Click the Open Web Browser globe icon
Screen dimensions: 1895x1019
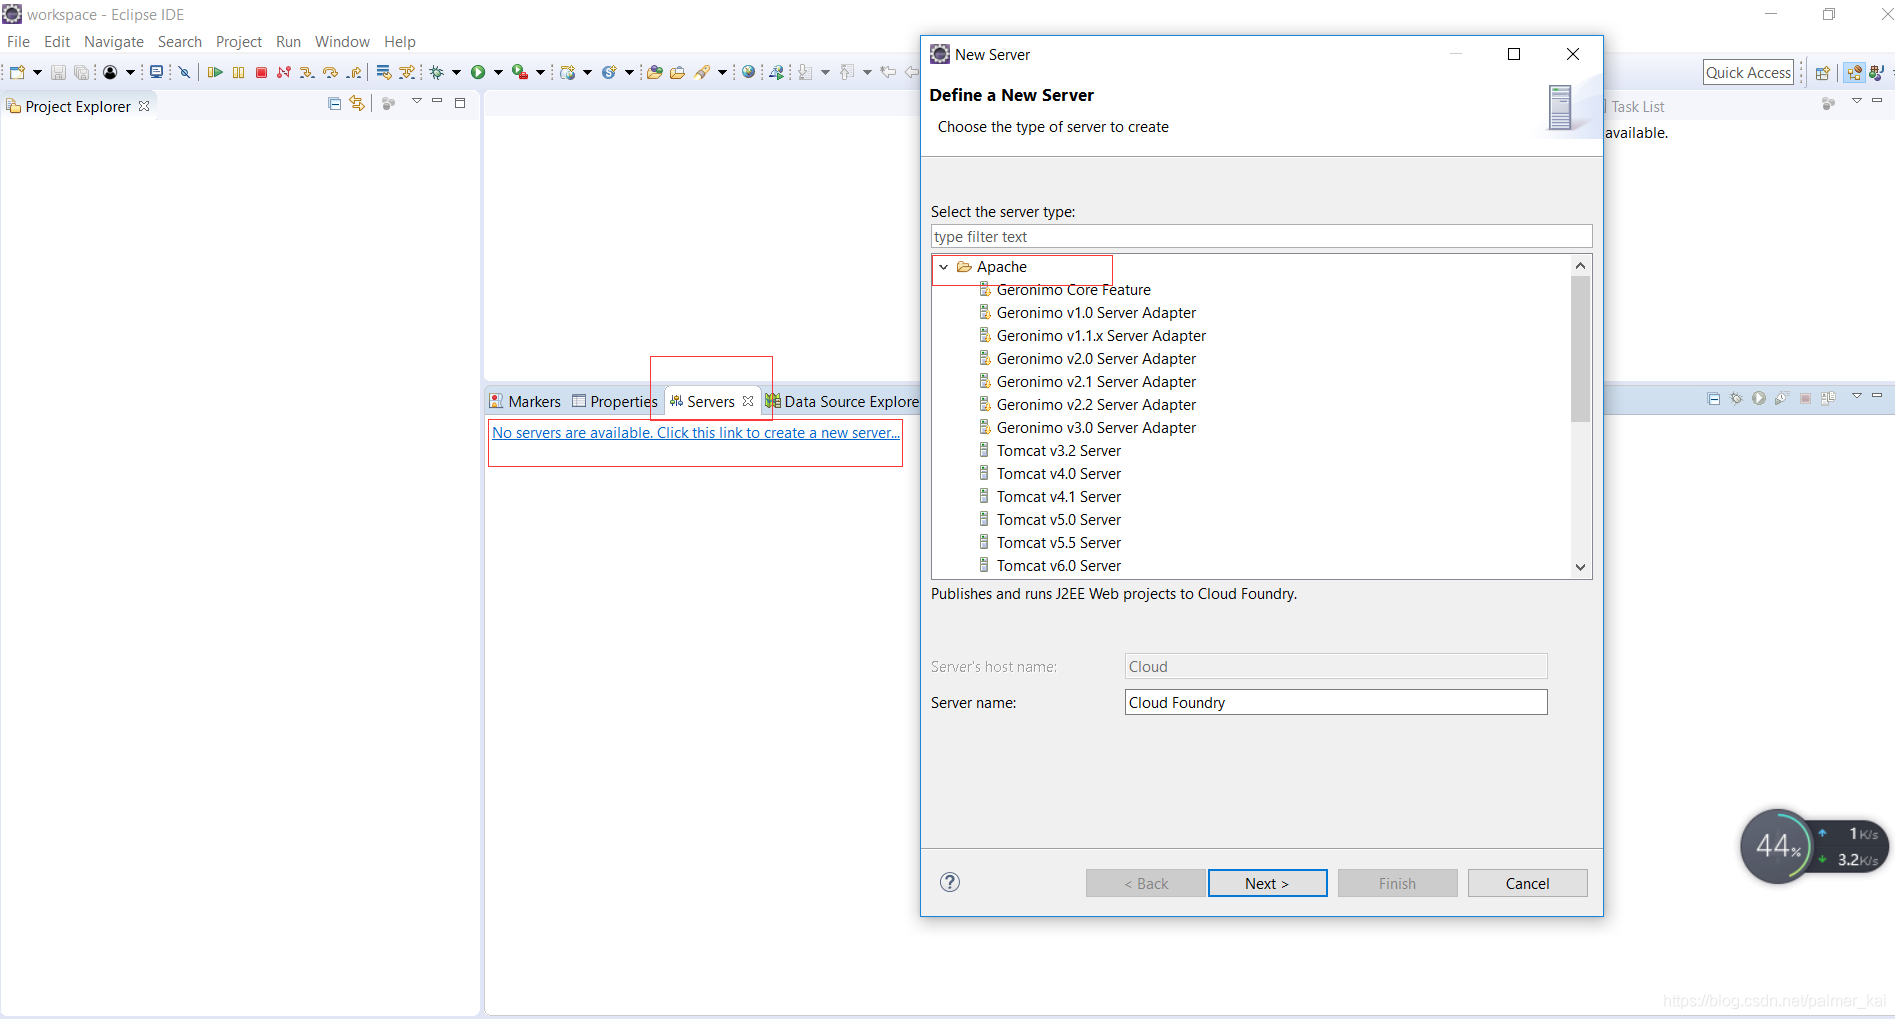pos(748,72)
